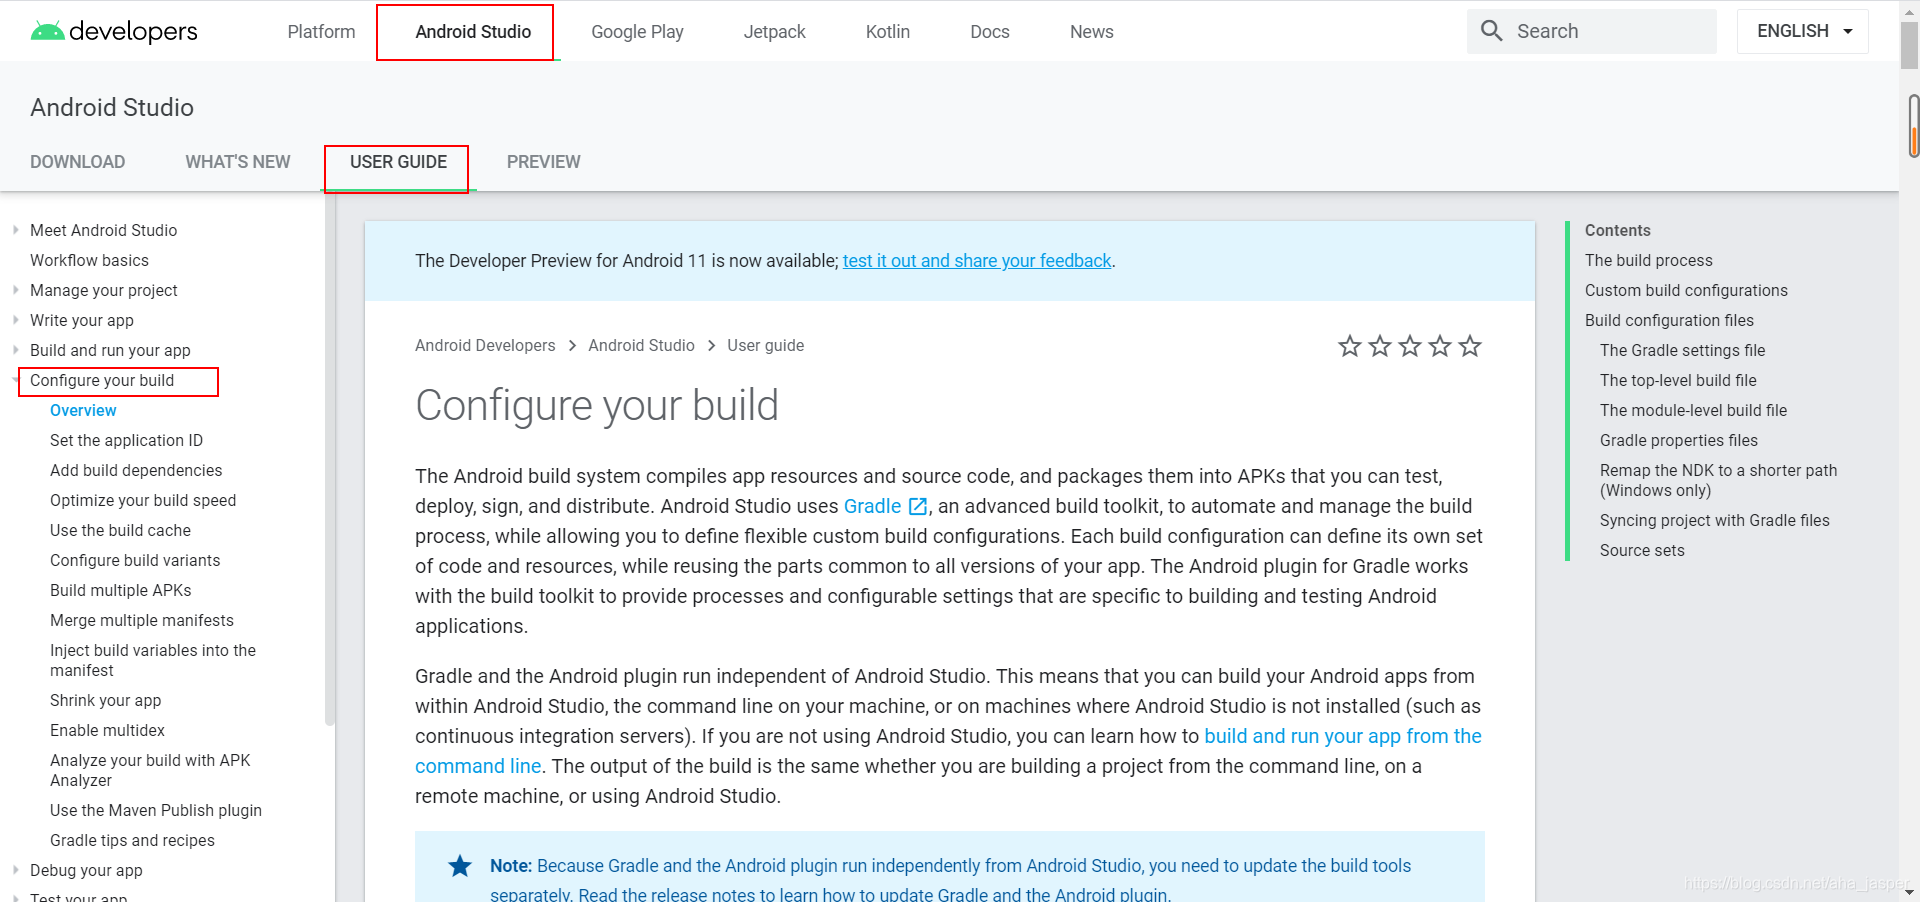Select the Android Studio top tab
This screenshot has height=902, width=1920.
(473, 32)
